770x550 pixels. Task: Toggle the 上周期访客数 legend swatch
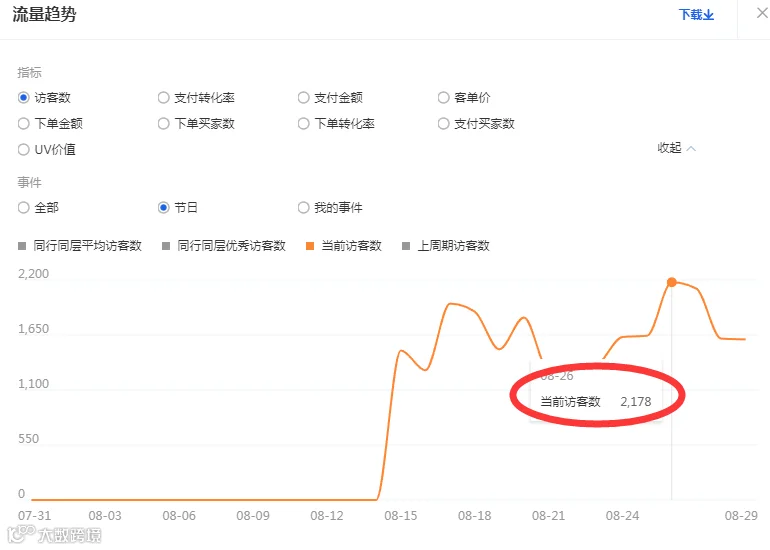[406, 246]
